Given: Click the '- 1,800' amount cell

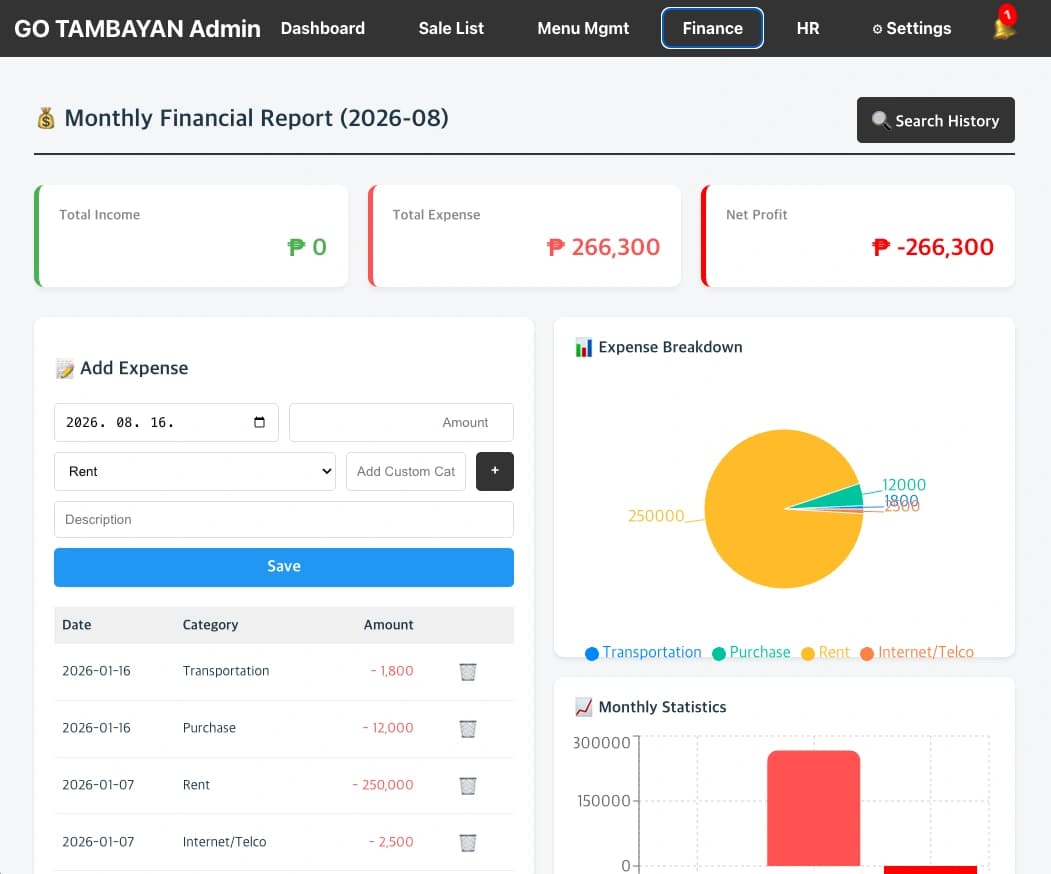Looking at the screenshot, I should pos(391,671).
